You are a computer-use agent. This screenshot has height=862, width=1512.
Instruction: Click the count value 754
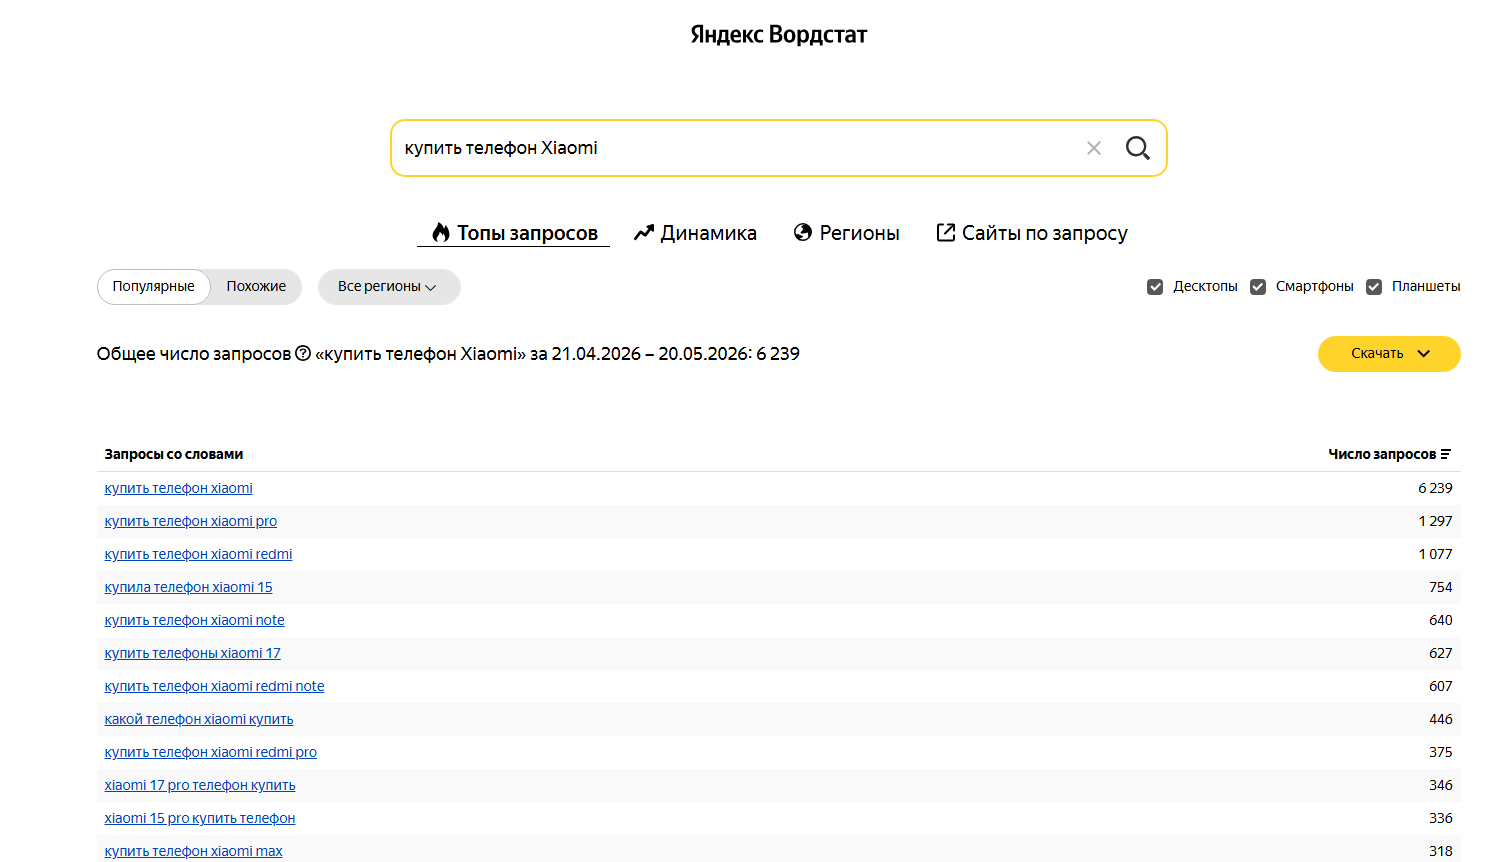tap(1441, 587)
